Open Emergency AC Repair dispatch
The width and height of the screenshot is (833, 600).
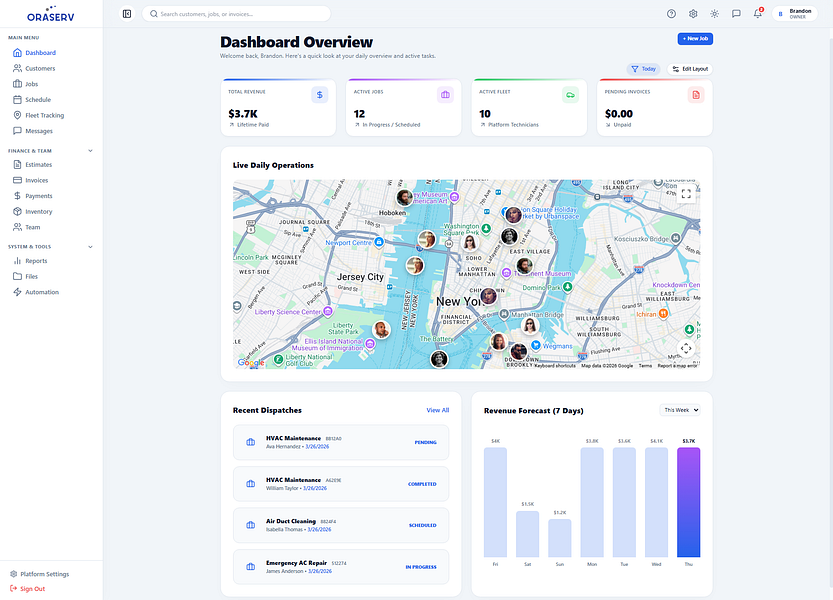[x=341, y=567]
